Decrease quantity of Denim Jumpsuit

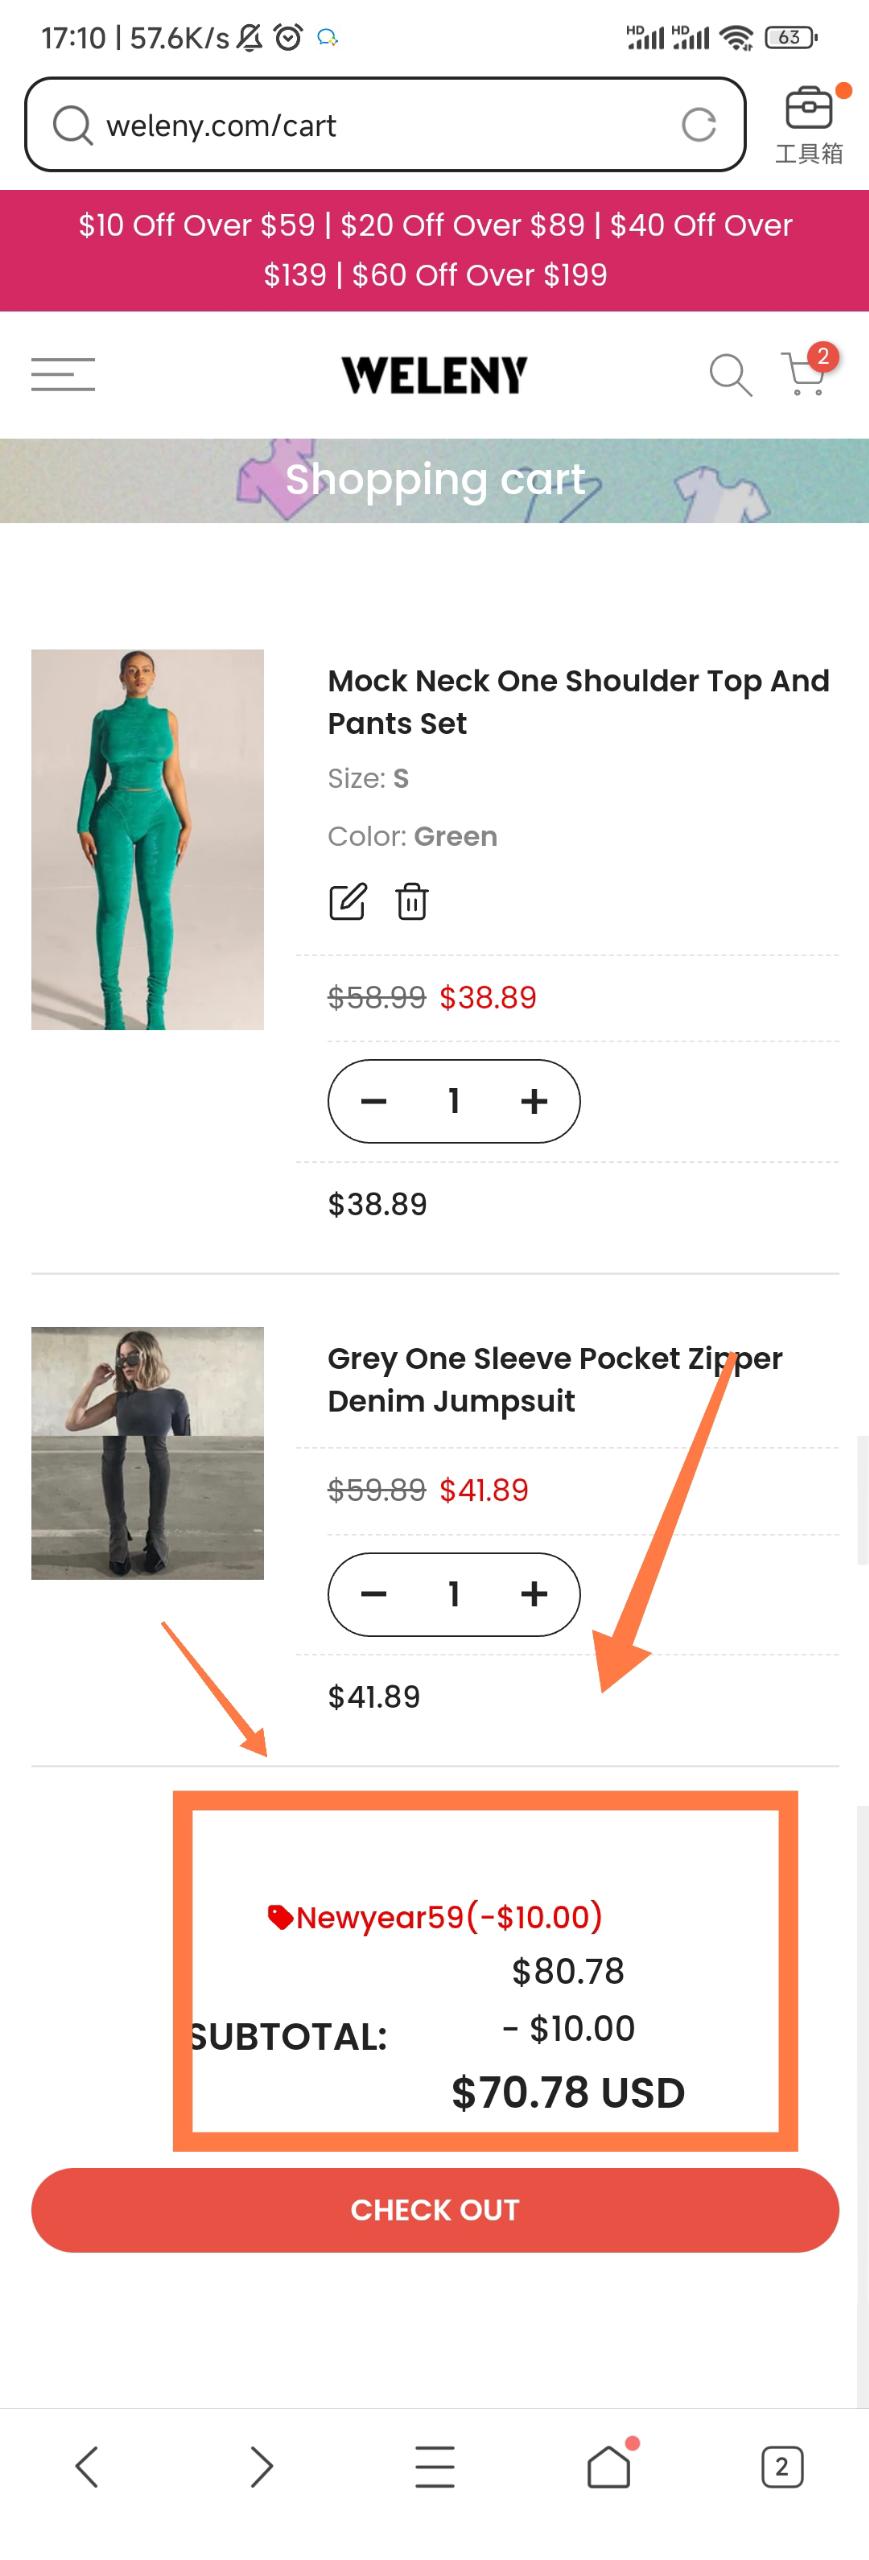click(374, 1594)
